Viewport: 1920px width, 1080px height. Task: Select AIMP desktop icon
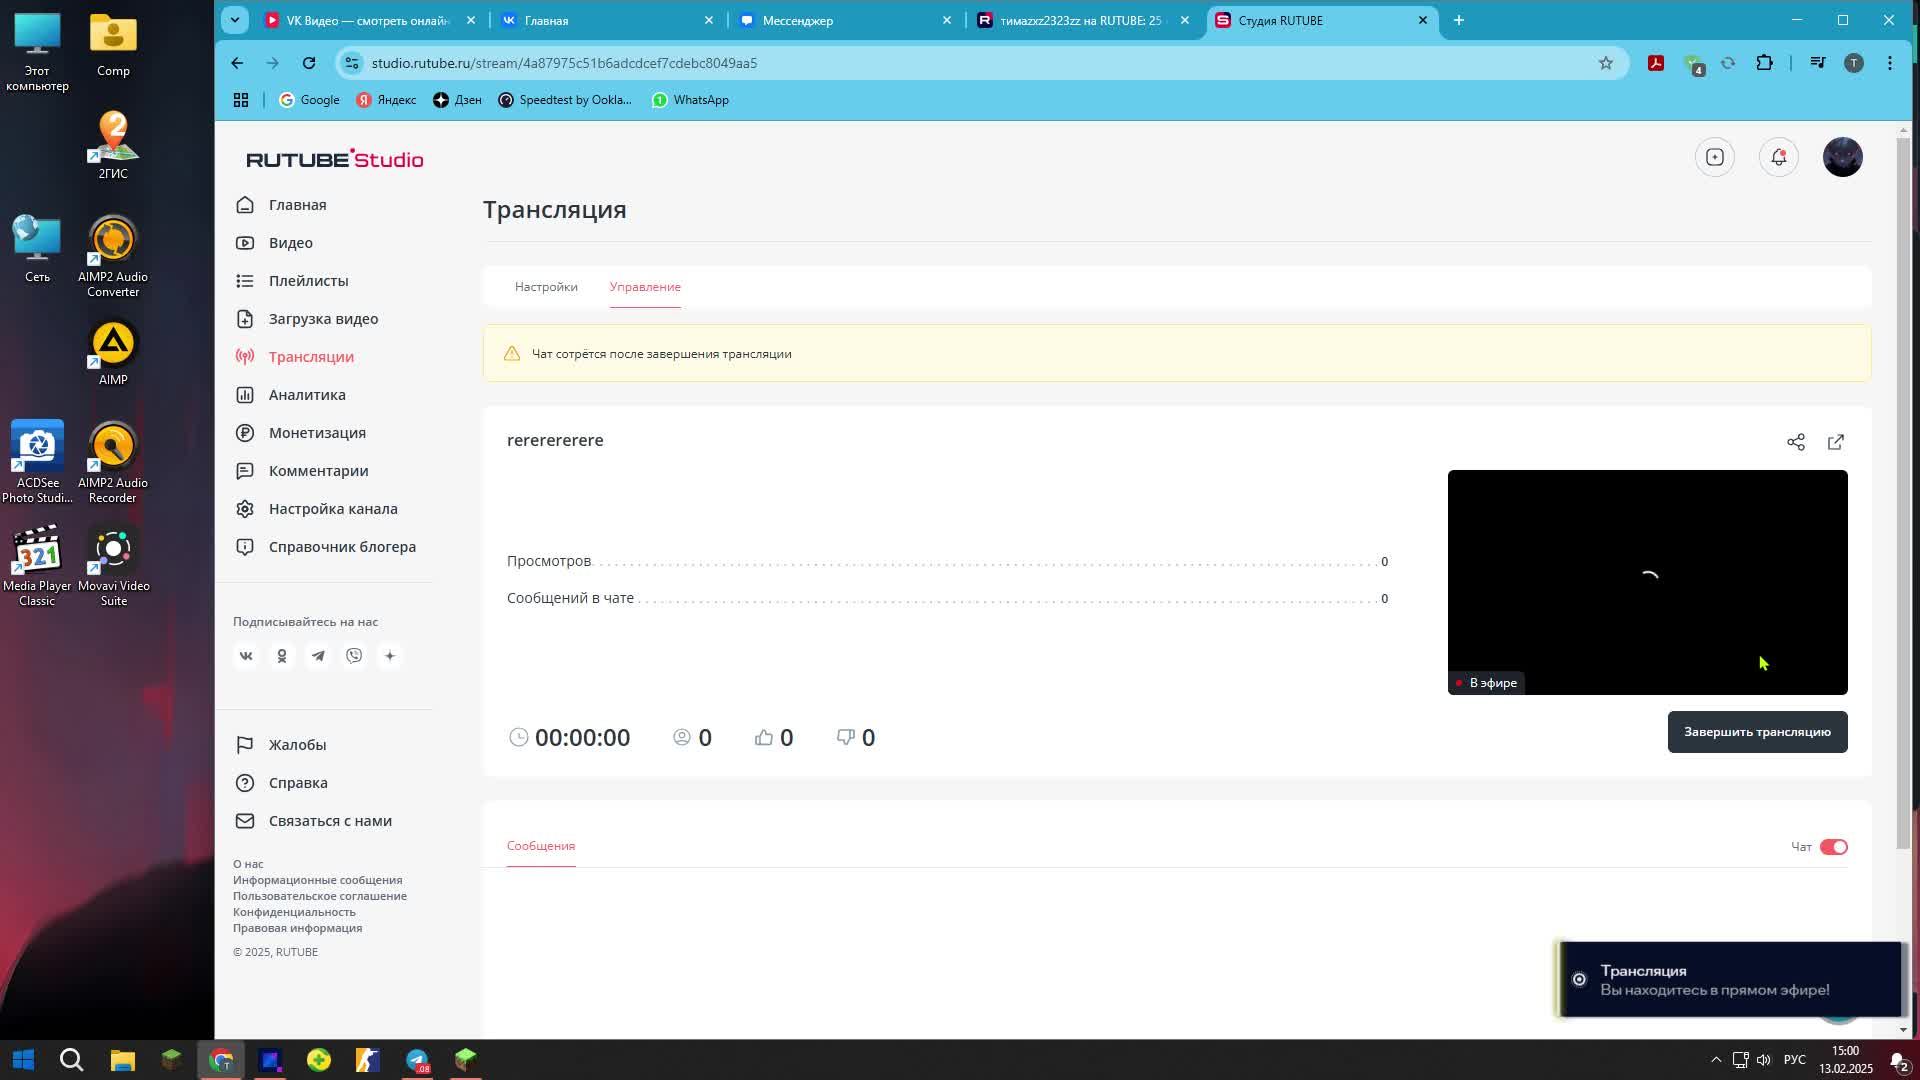(113, 354)
